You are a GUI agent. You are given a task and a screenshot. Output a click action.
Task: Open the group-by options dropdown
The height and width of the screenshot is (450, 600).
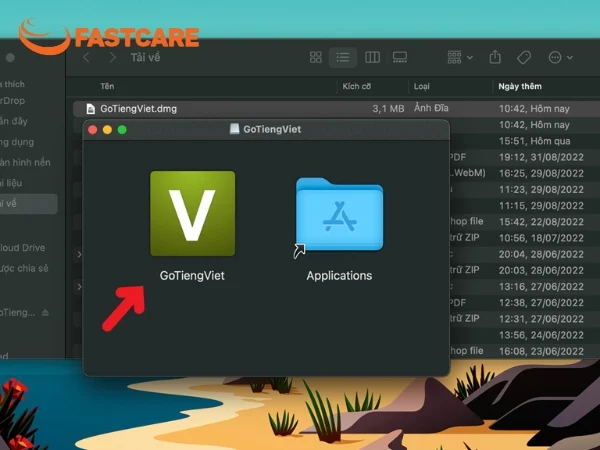click(x=460, y=57)
